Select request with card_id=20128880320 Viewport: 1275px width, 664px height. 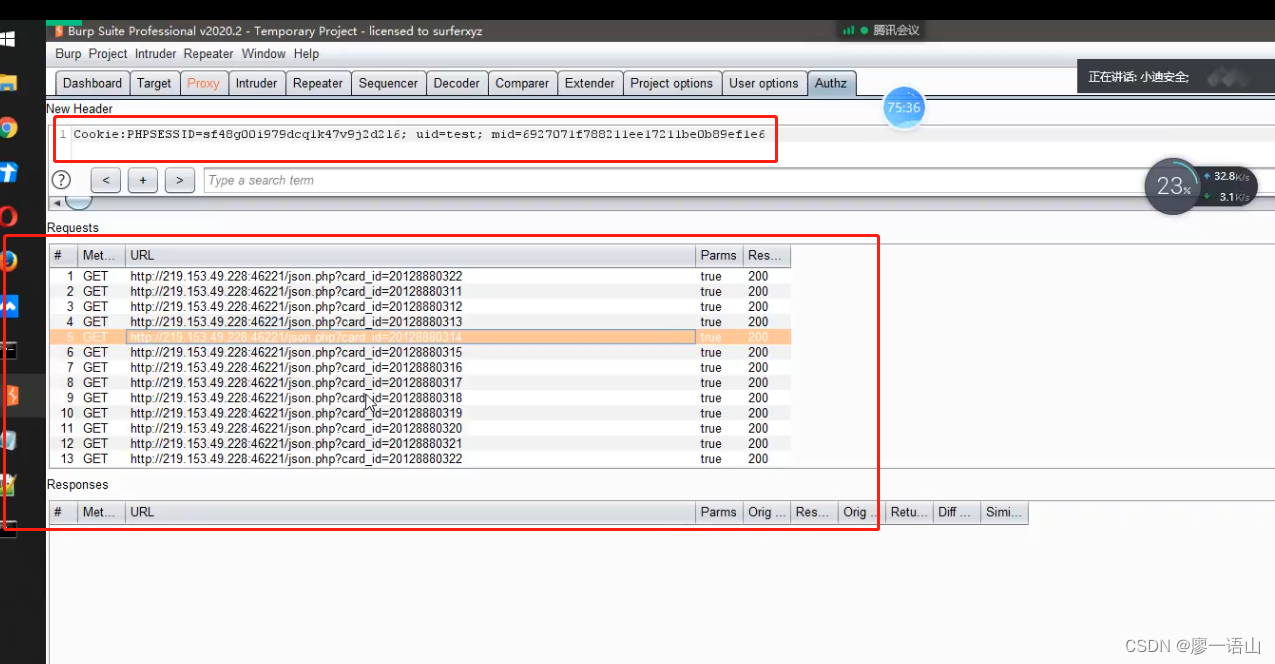coord(420,428)
